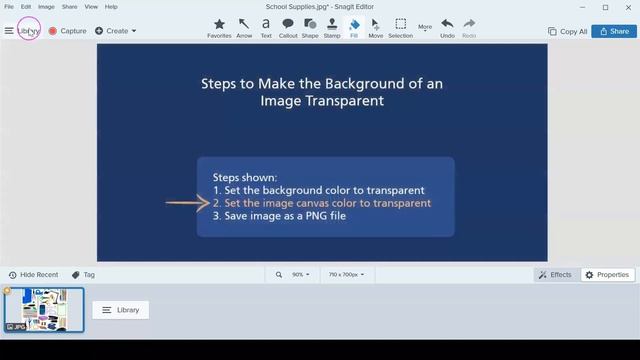Click the Undo arrow
The height and width of the screenshot is (360, 640).
tap(447, 29)
